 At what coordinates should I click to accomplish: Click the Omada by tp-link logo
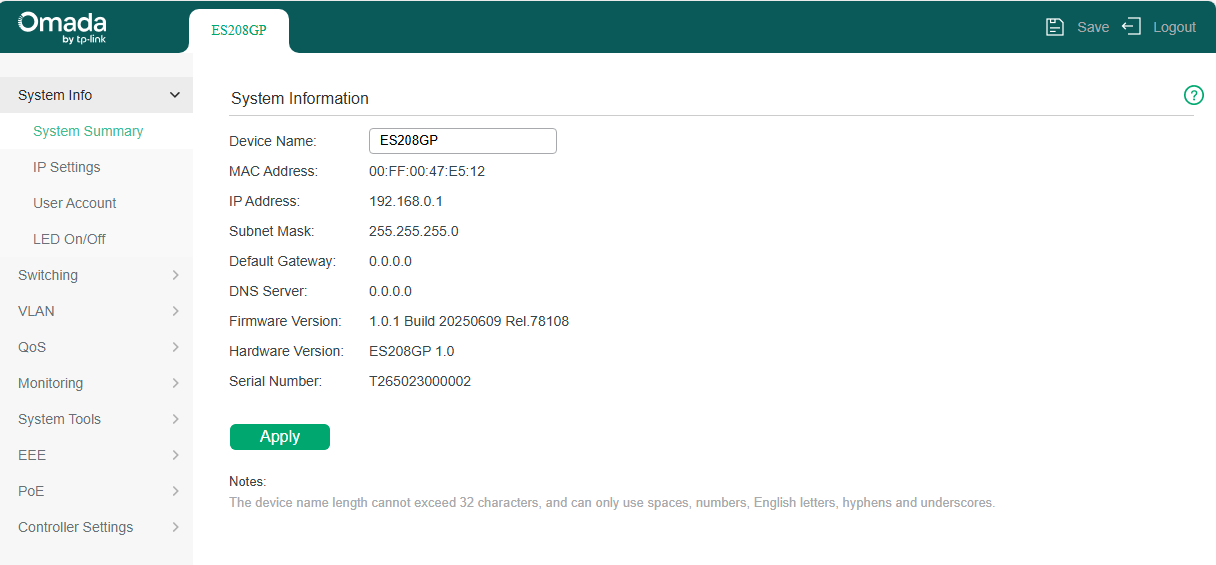pos(62,27)
